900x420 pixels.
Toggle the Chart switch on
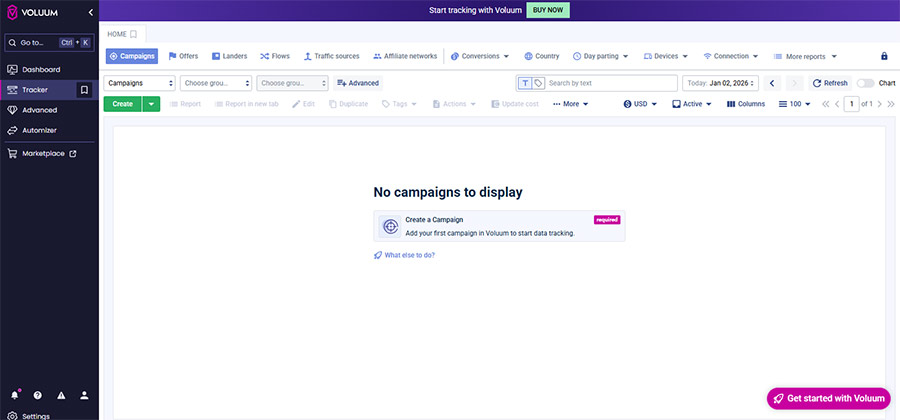(864, 83)
